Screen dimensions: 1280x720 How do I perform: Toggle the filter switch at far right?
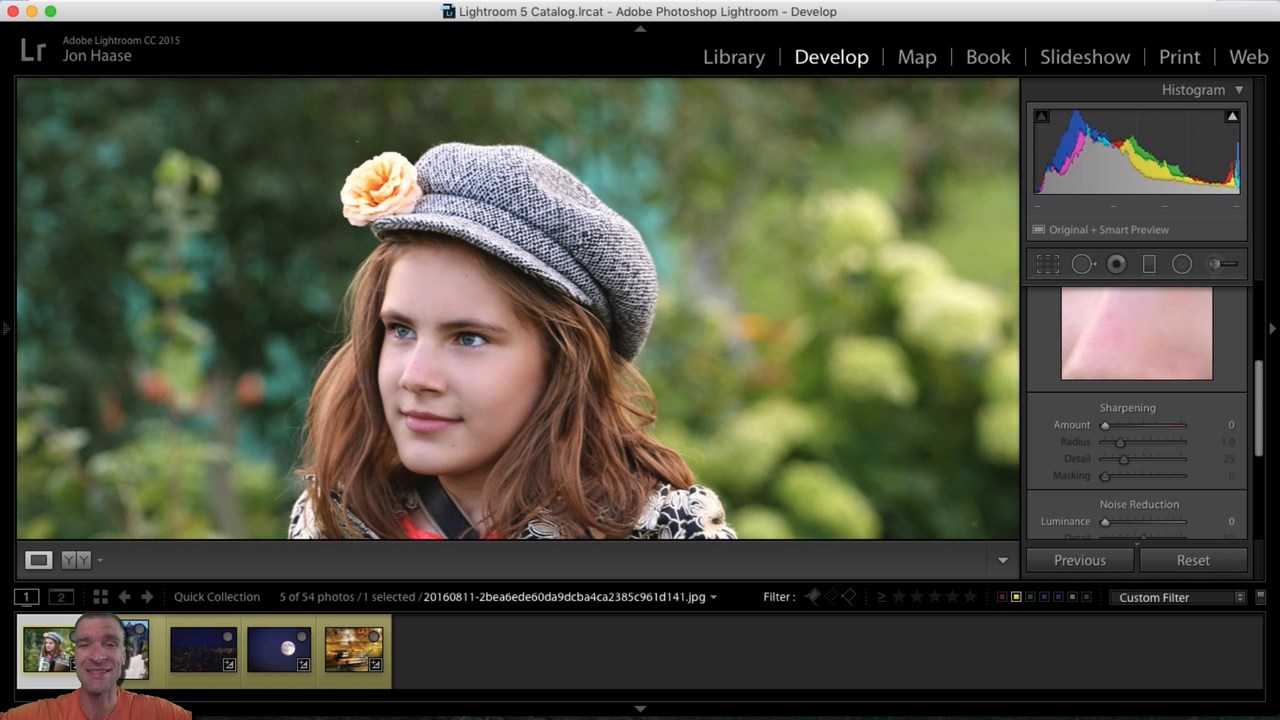pos(1260,597)
